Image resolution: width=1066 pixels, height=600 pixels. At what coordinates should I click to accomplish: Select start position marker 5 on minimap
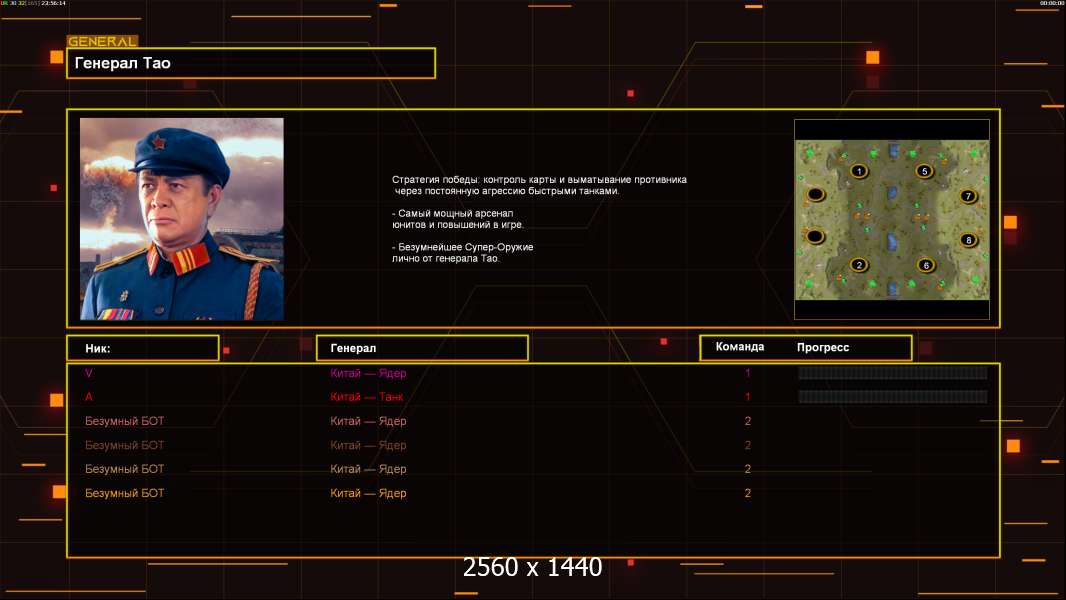(x=924, y=171)
